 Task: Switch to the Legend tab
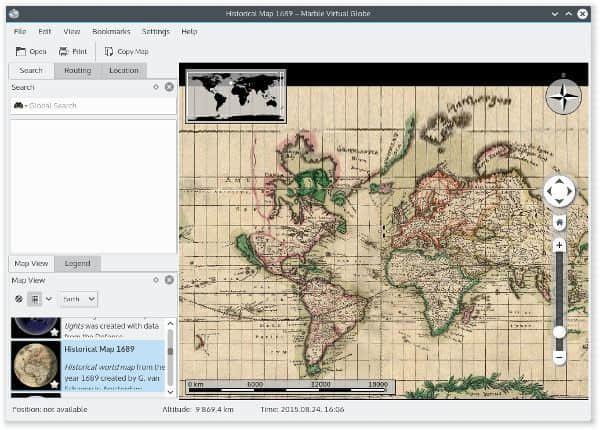pyautogui.click(x=77, y=263)
